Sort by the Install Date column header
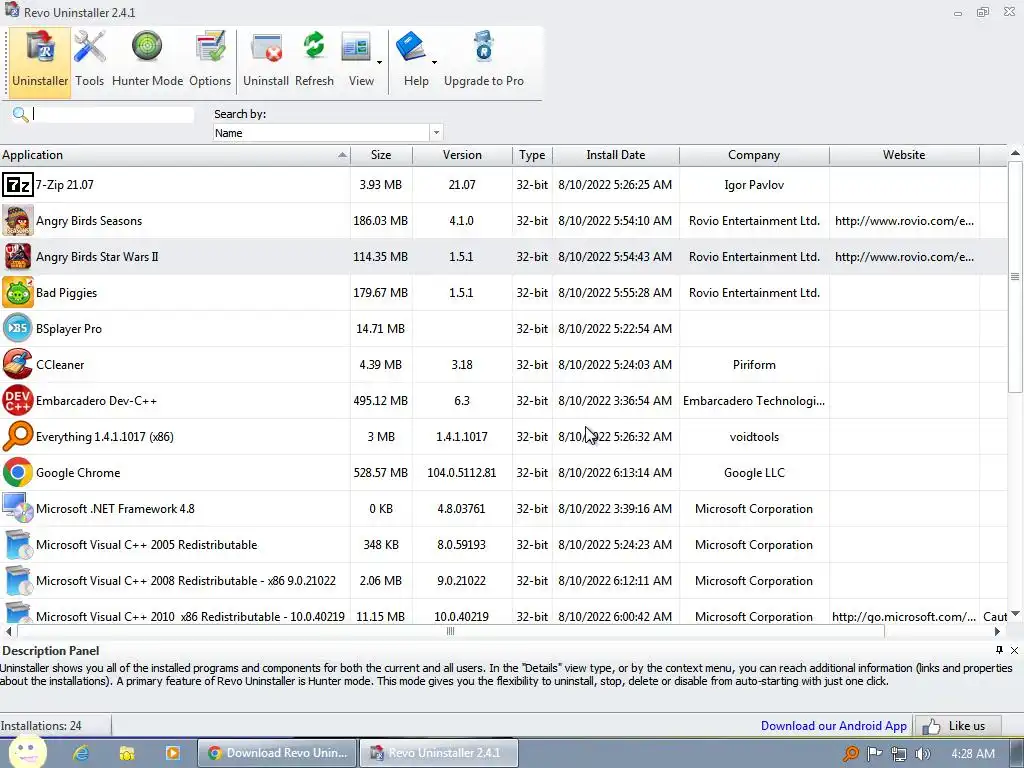The width and height of the screenshot is (1024, 768). tap(616, 155)
